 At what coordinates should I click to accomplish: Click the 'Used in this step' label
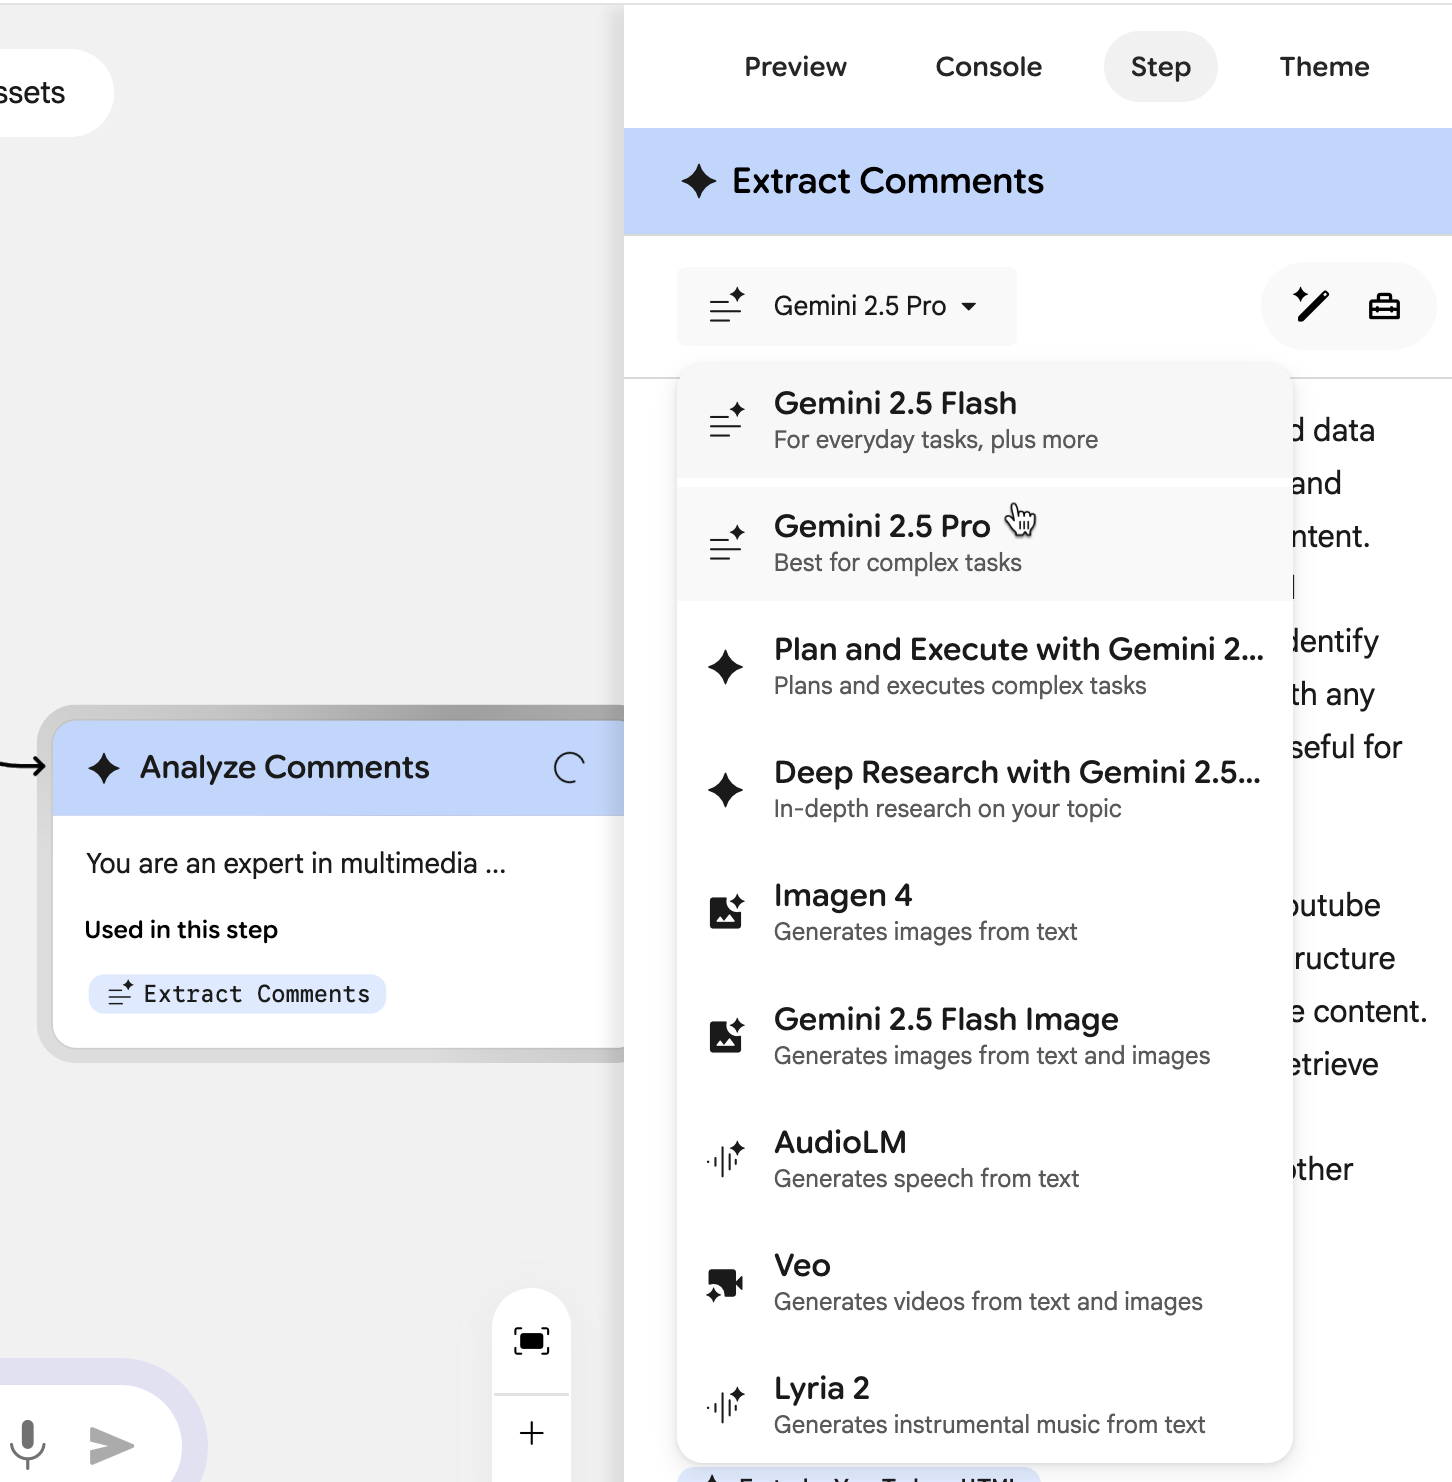pyautogui.click(x=181, y=930)
